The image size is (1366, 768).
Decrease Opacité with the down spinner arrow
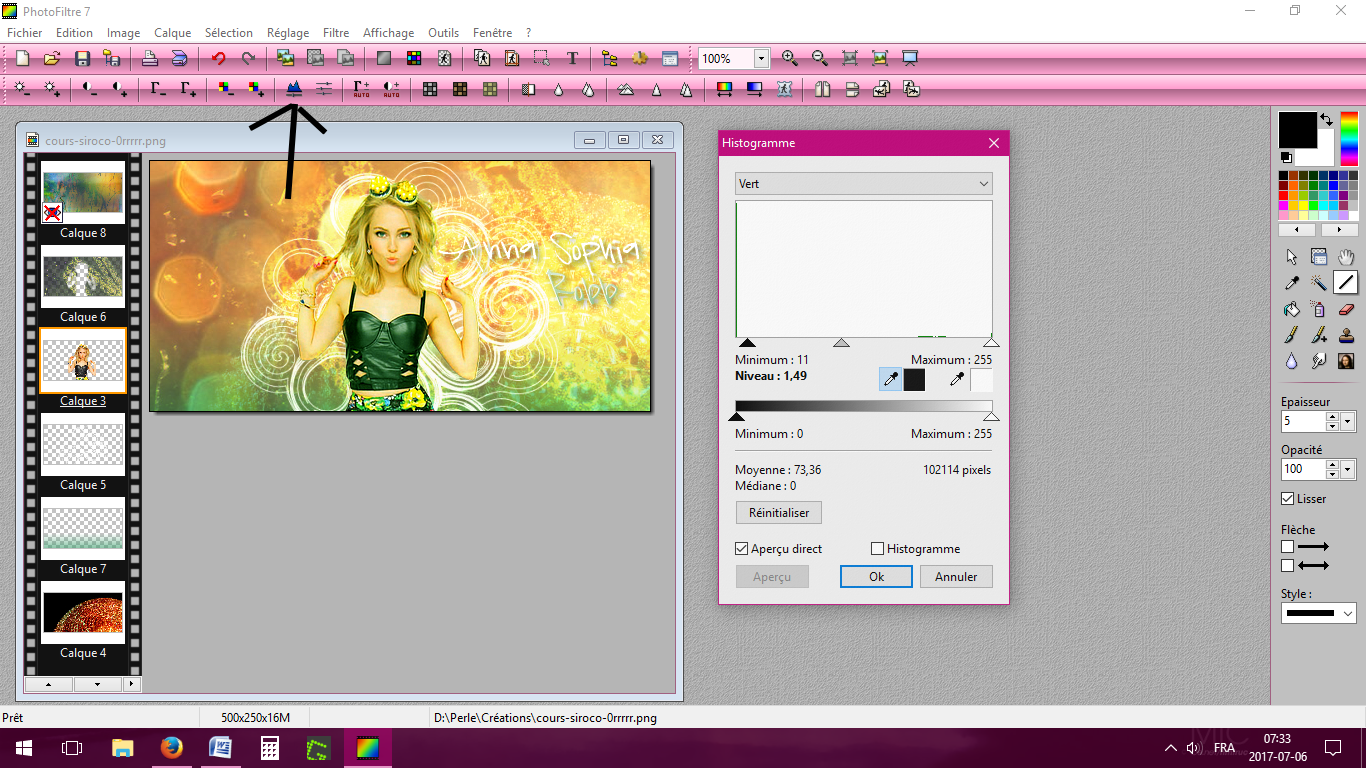tap(1333, 474)
